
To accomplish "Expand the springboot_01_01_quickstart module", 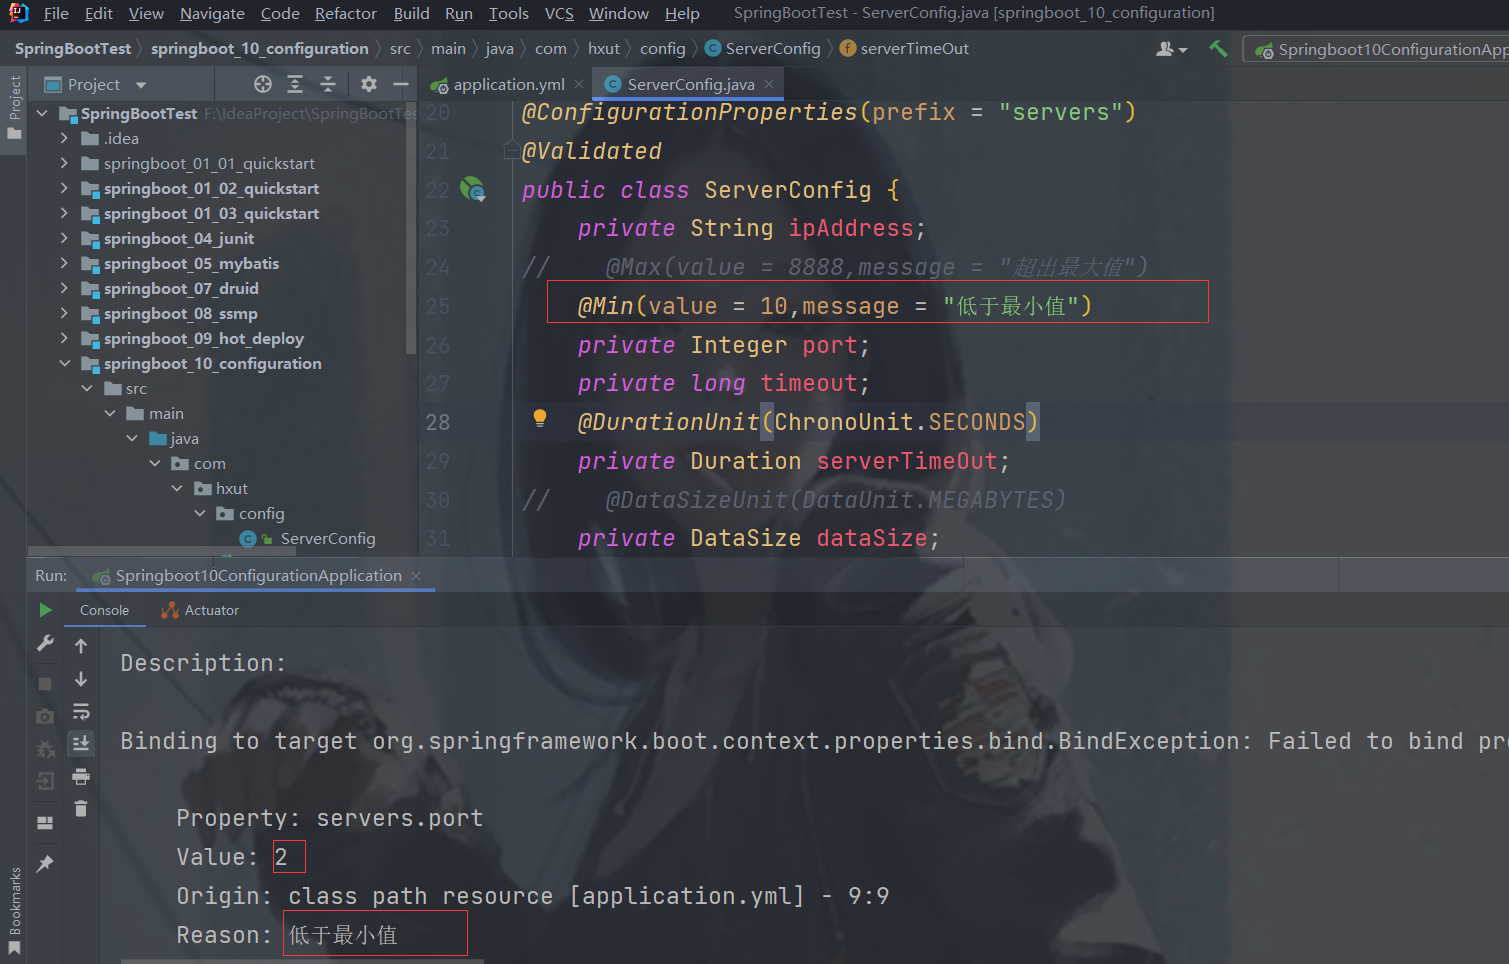I will point(64,163).
